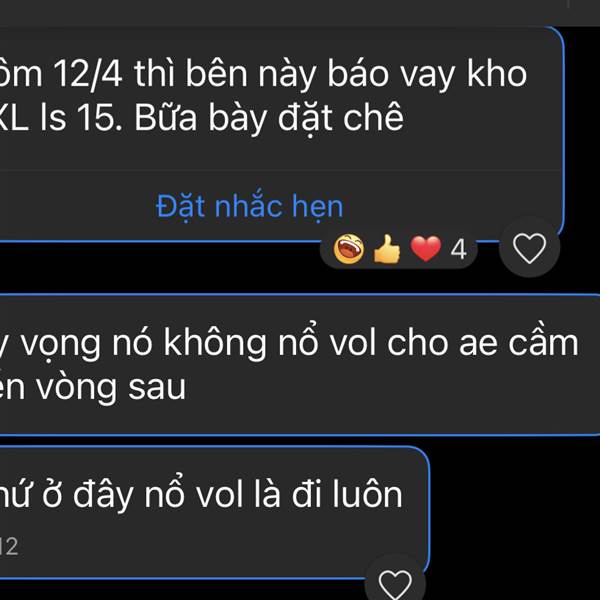
Task: Open the reactions summary pill under first message
Action: tap(398, 249)
